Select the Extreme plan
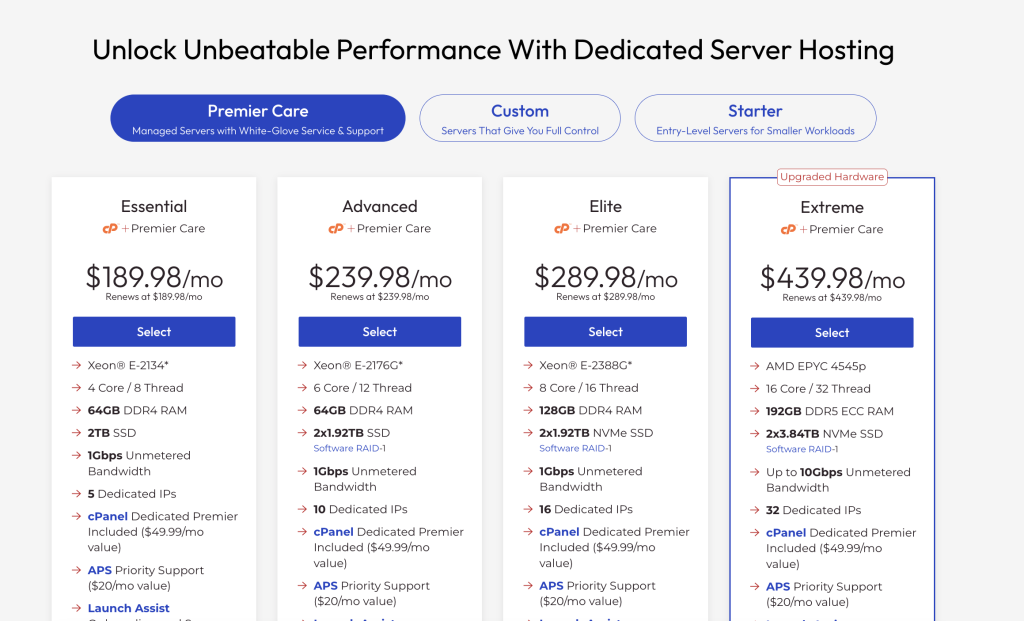Screen dimensions: 1024x621 point(832,332)
